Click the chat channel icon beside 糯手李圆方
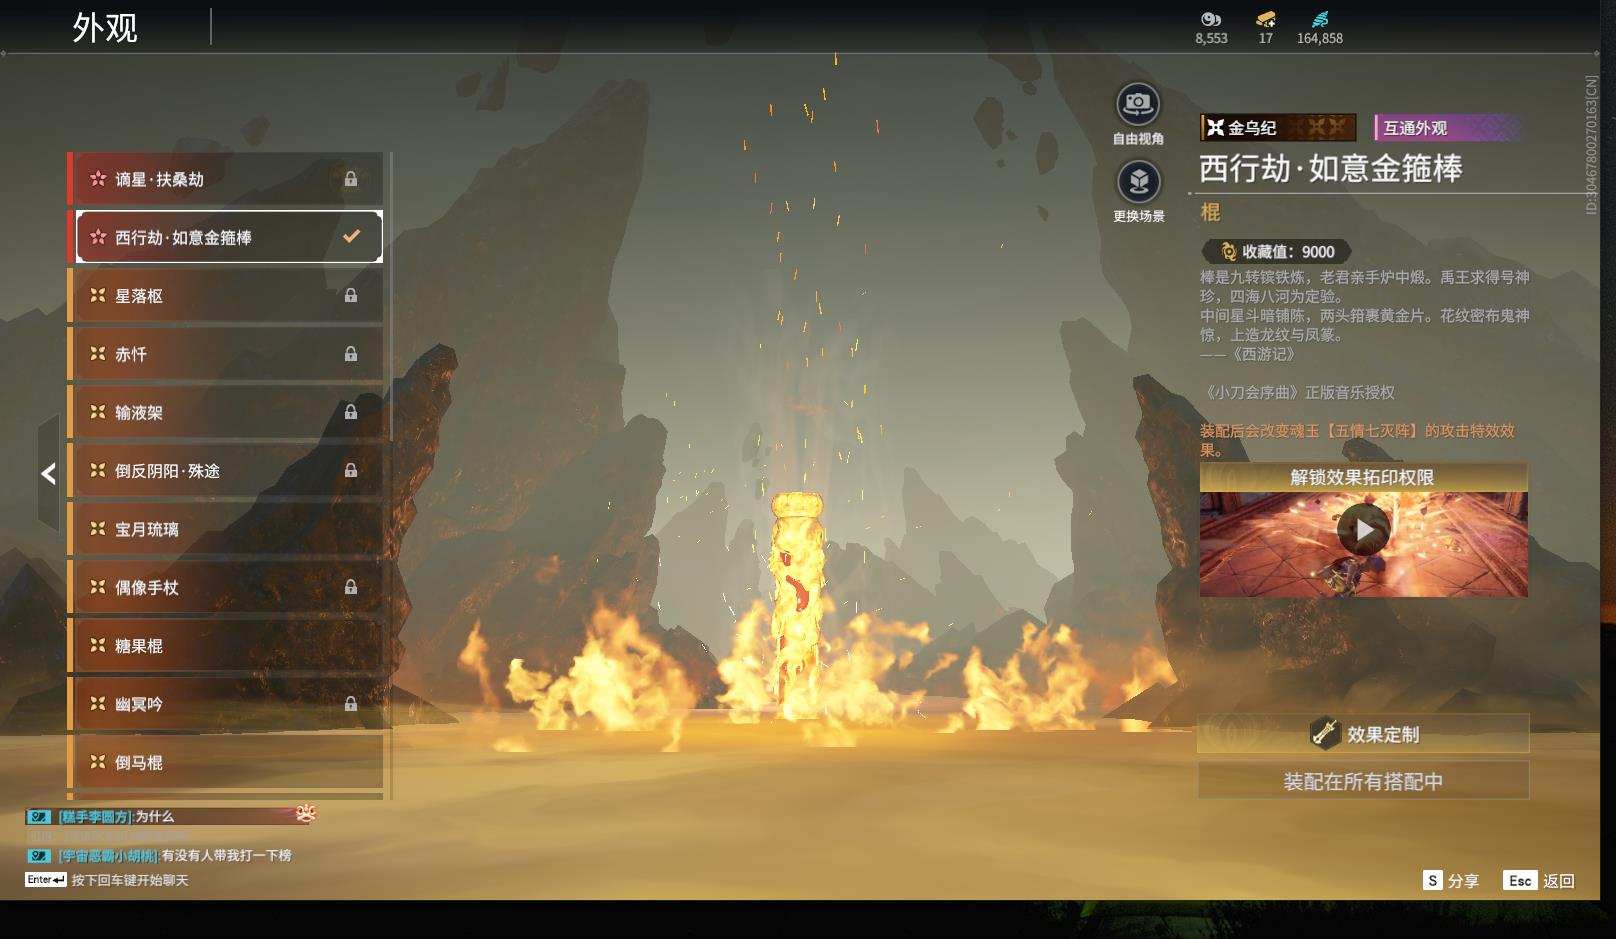The image size is (1616, 939). [x=38, y=817]
